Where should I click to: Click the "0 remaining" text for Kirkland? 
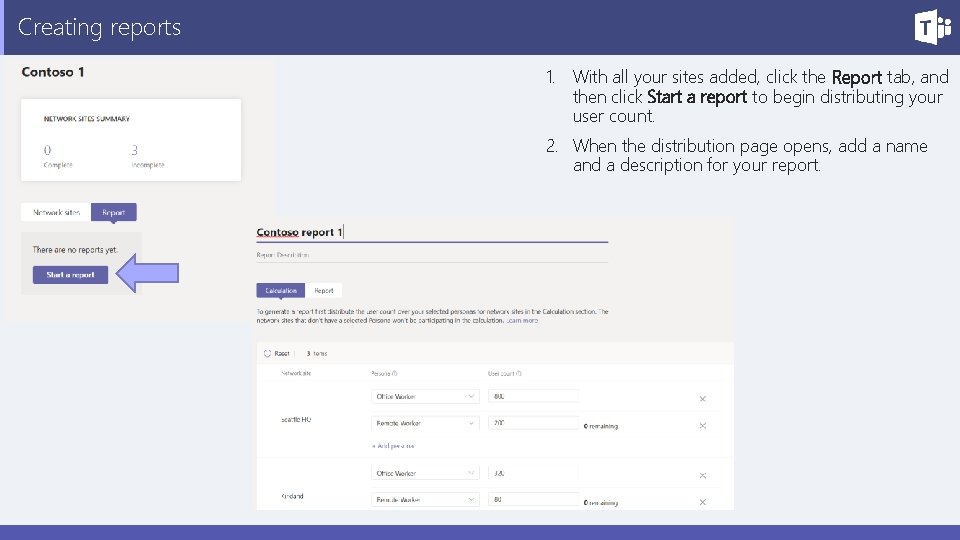601,503
